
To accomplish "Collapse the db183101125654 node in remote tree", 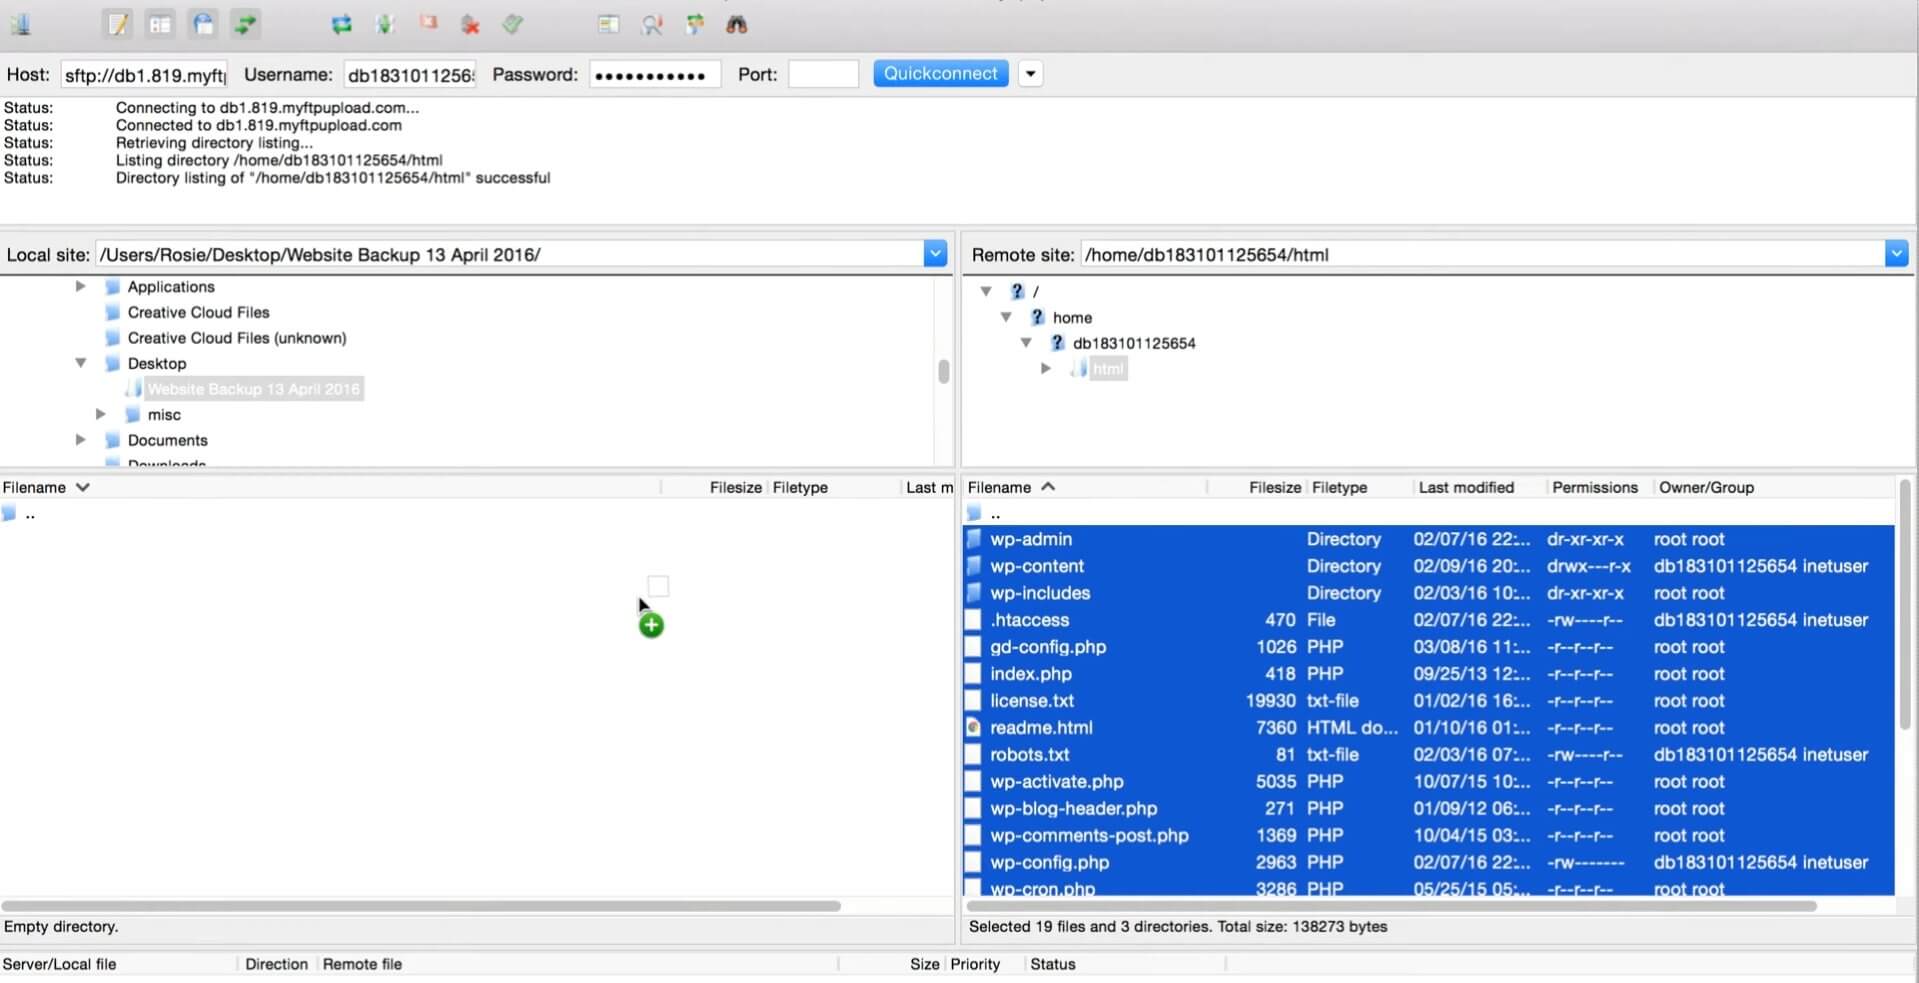I will tap(1026, 343).
